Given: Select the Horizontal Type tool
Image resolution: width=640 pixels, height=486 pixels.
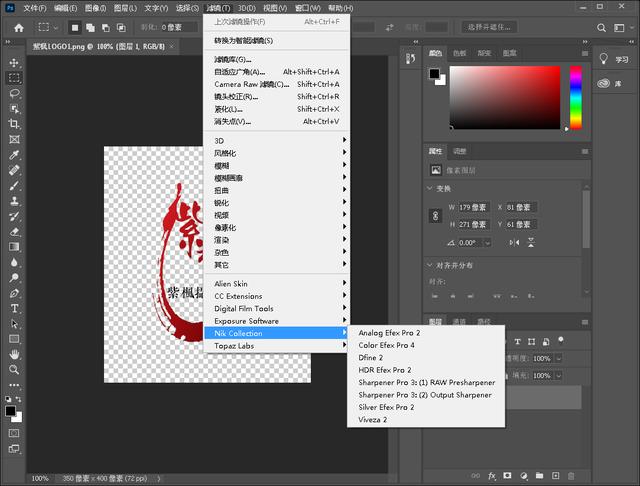Looking at the screenshot, I should click(x=14, y=308).
